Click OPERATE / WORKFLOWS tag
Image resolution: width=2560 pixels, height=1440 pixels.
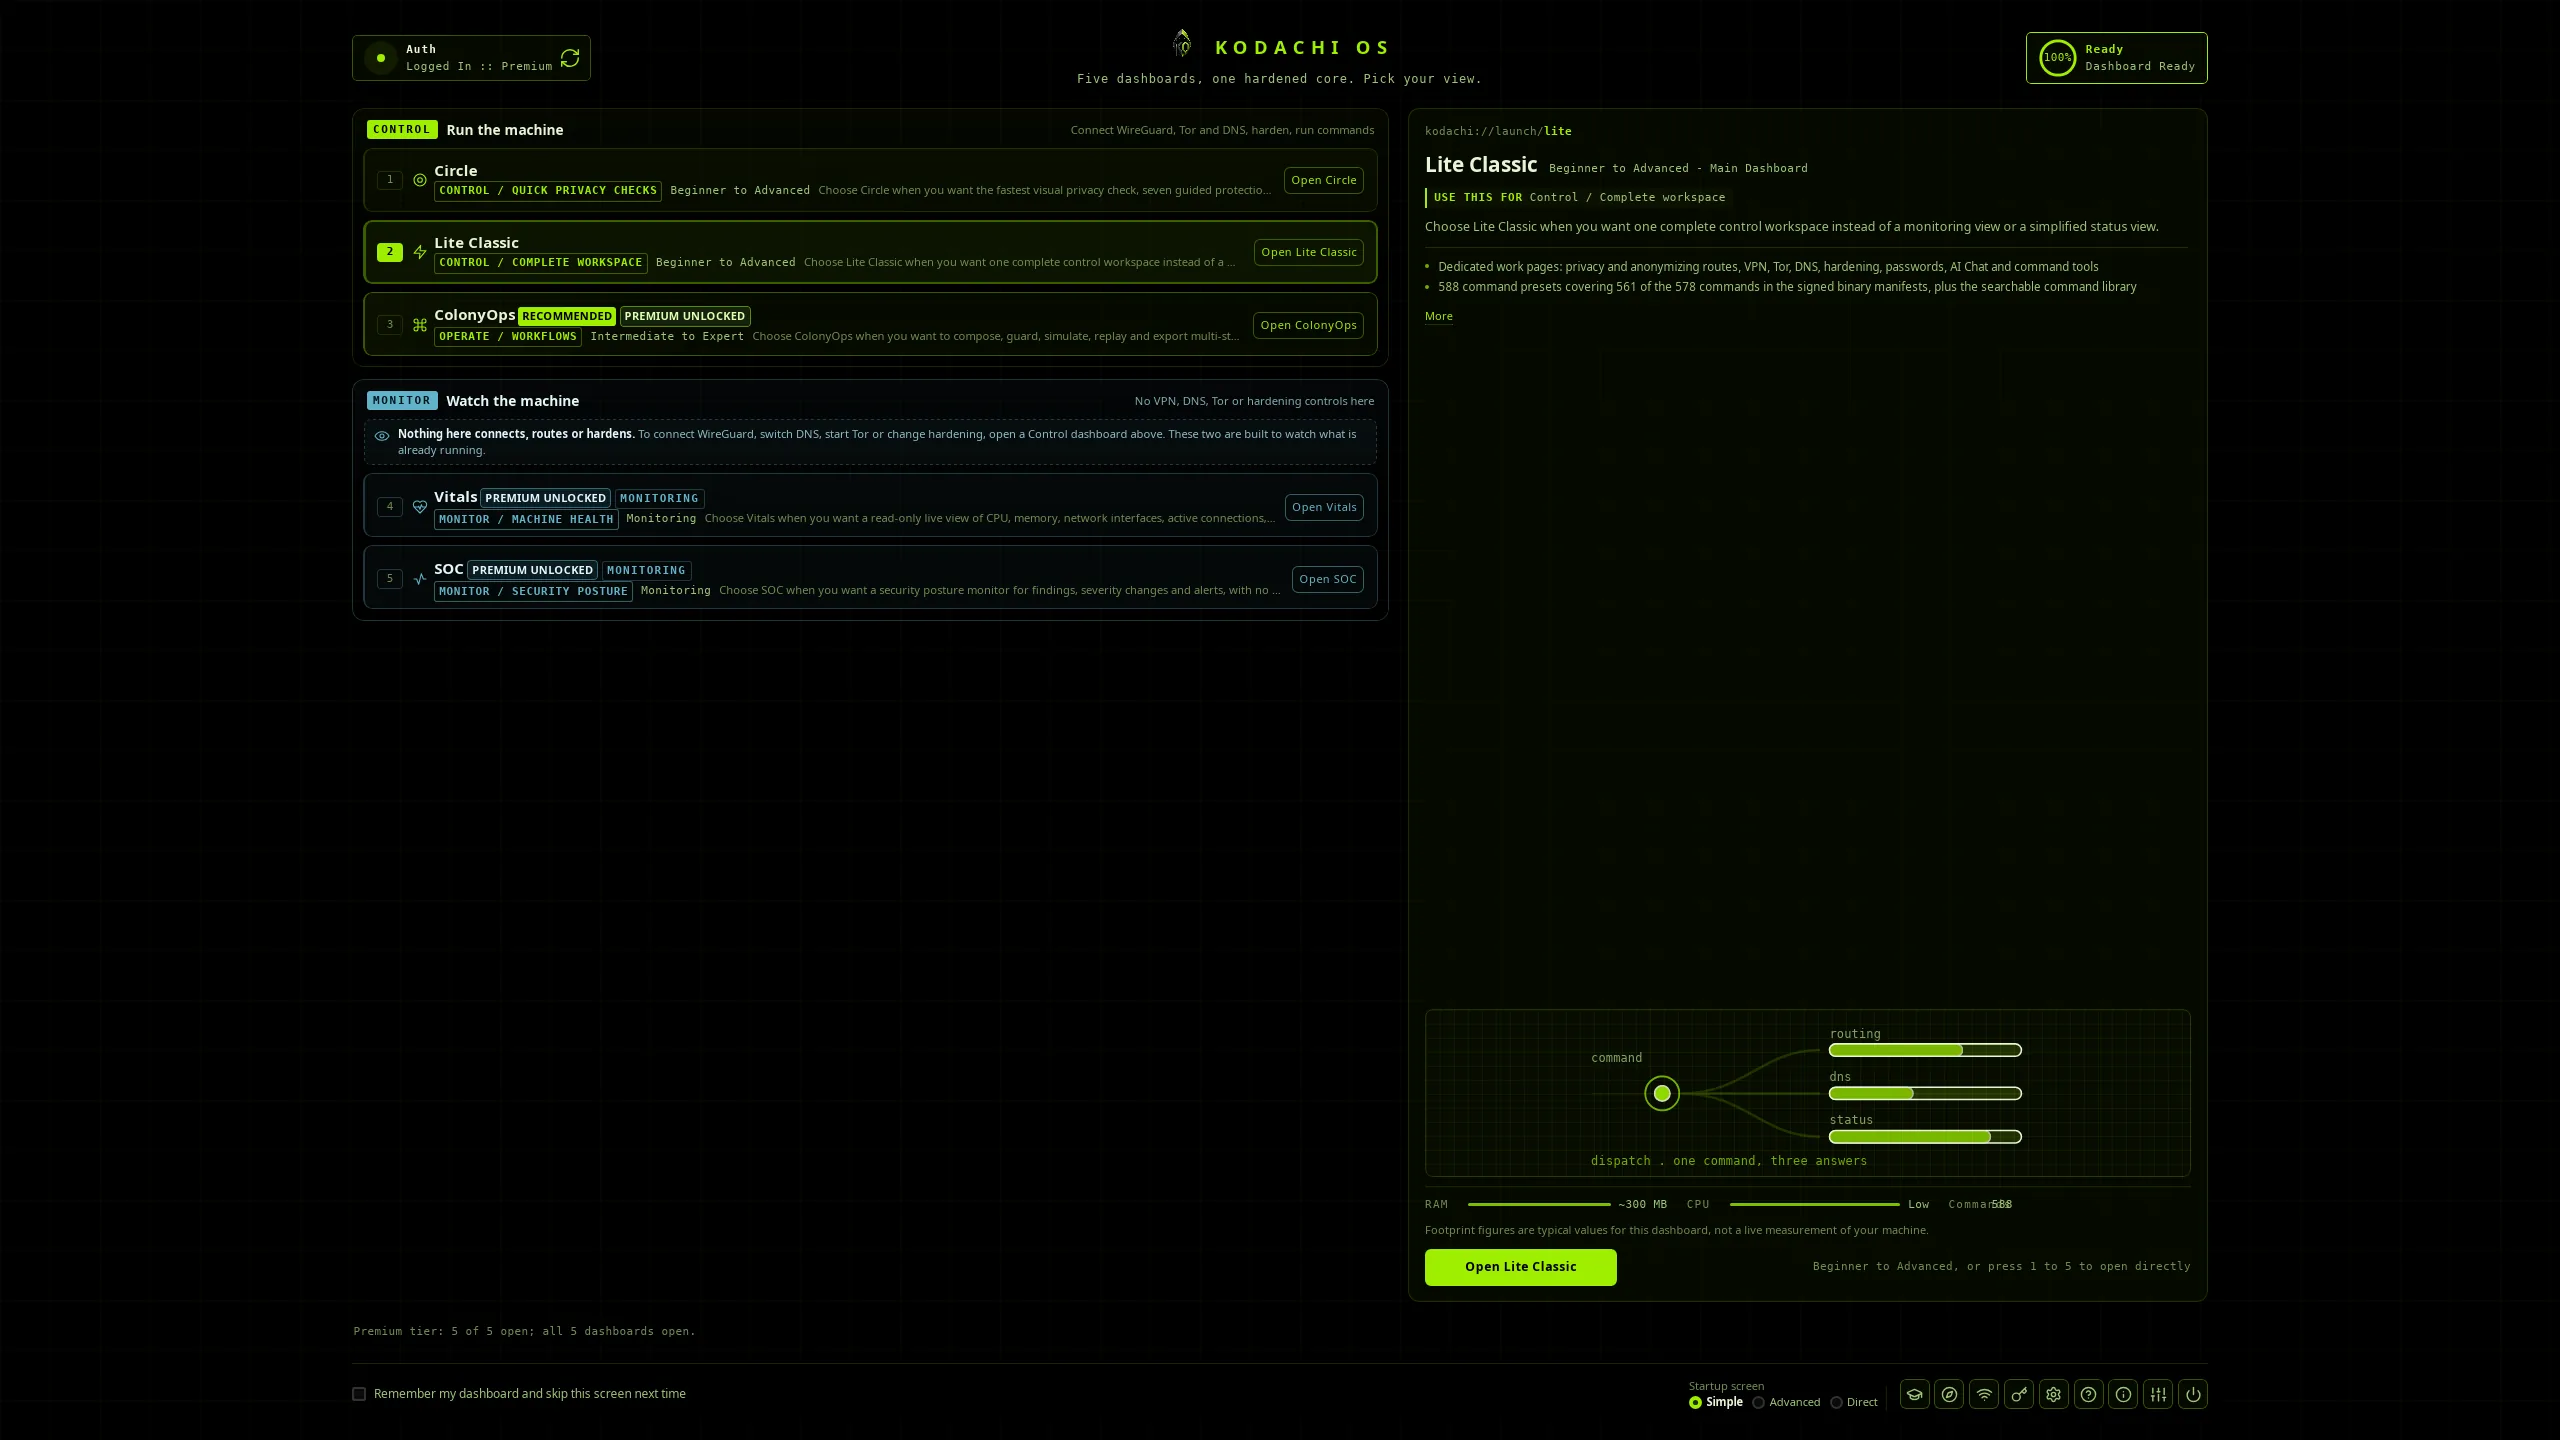coord(508,336)
